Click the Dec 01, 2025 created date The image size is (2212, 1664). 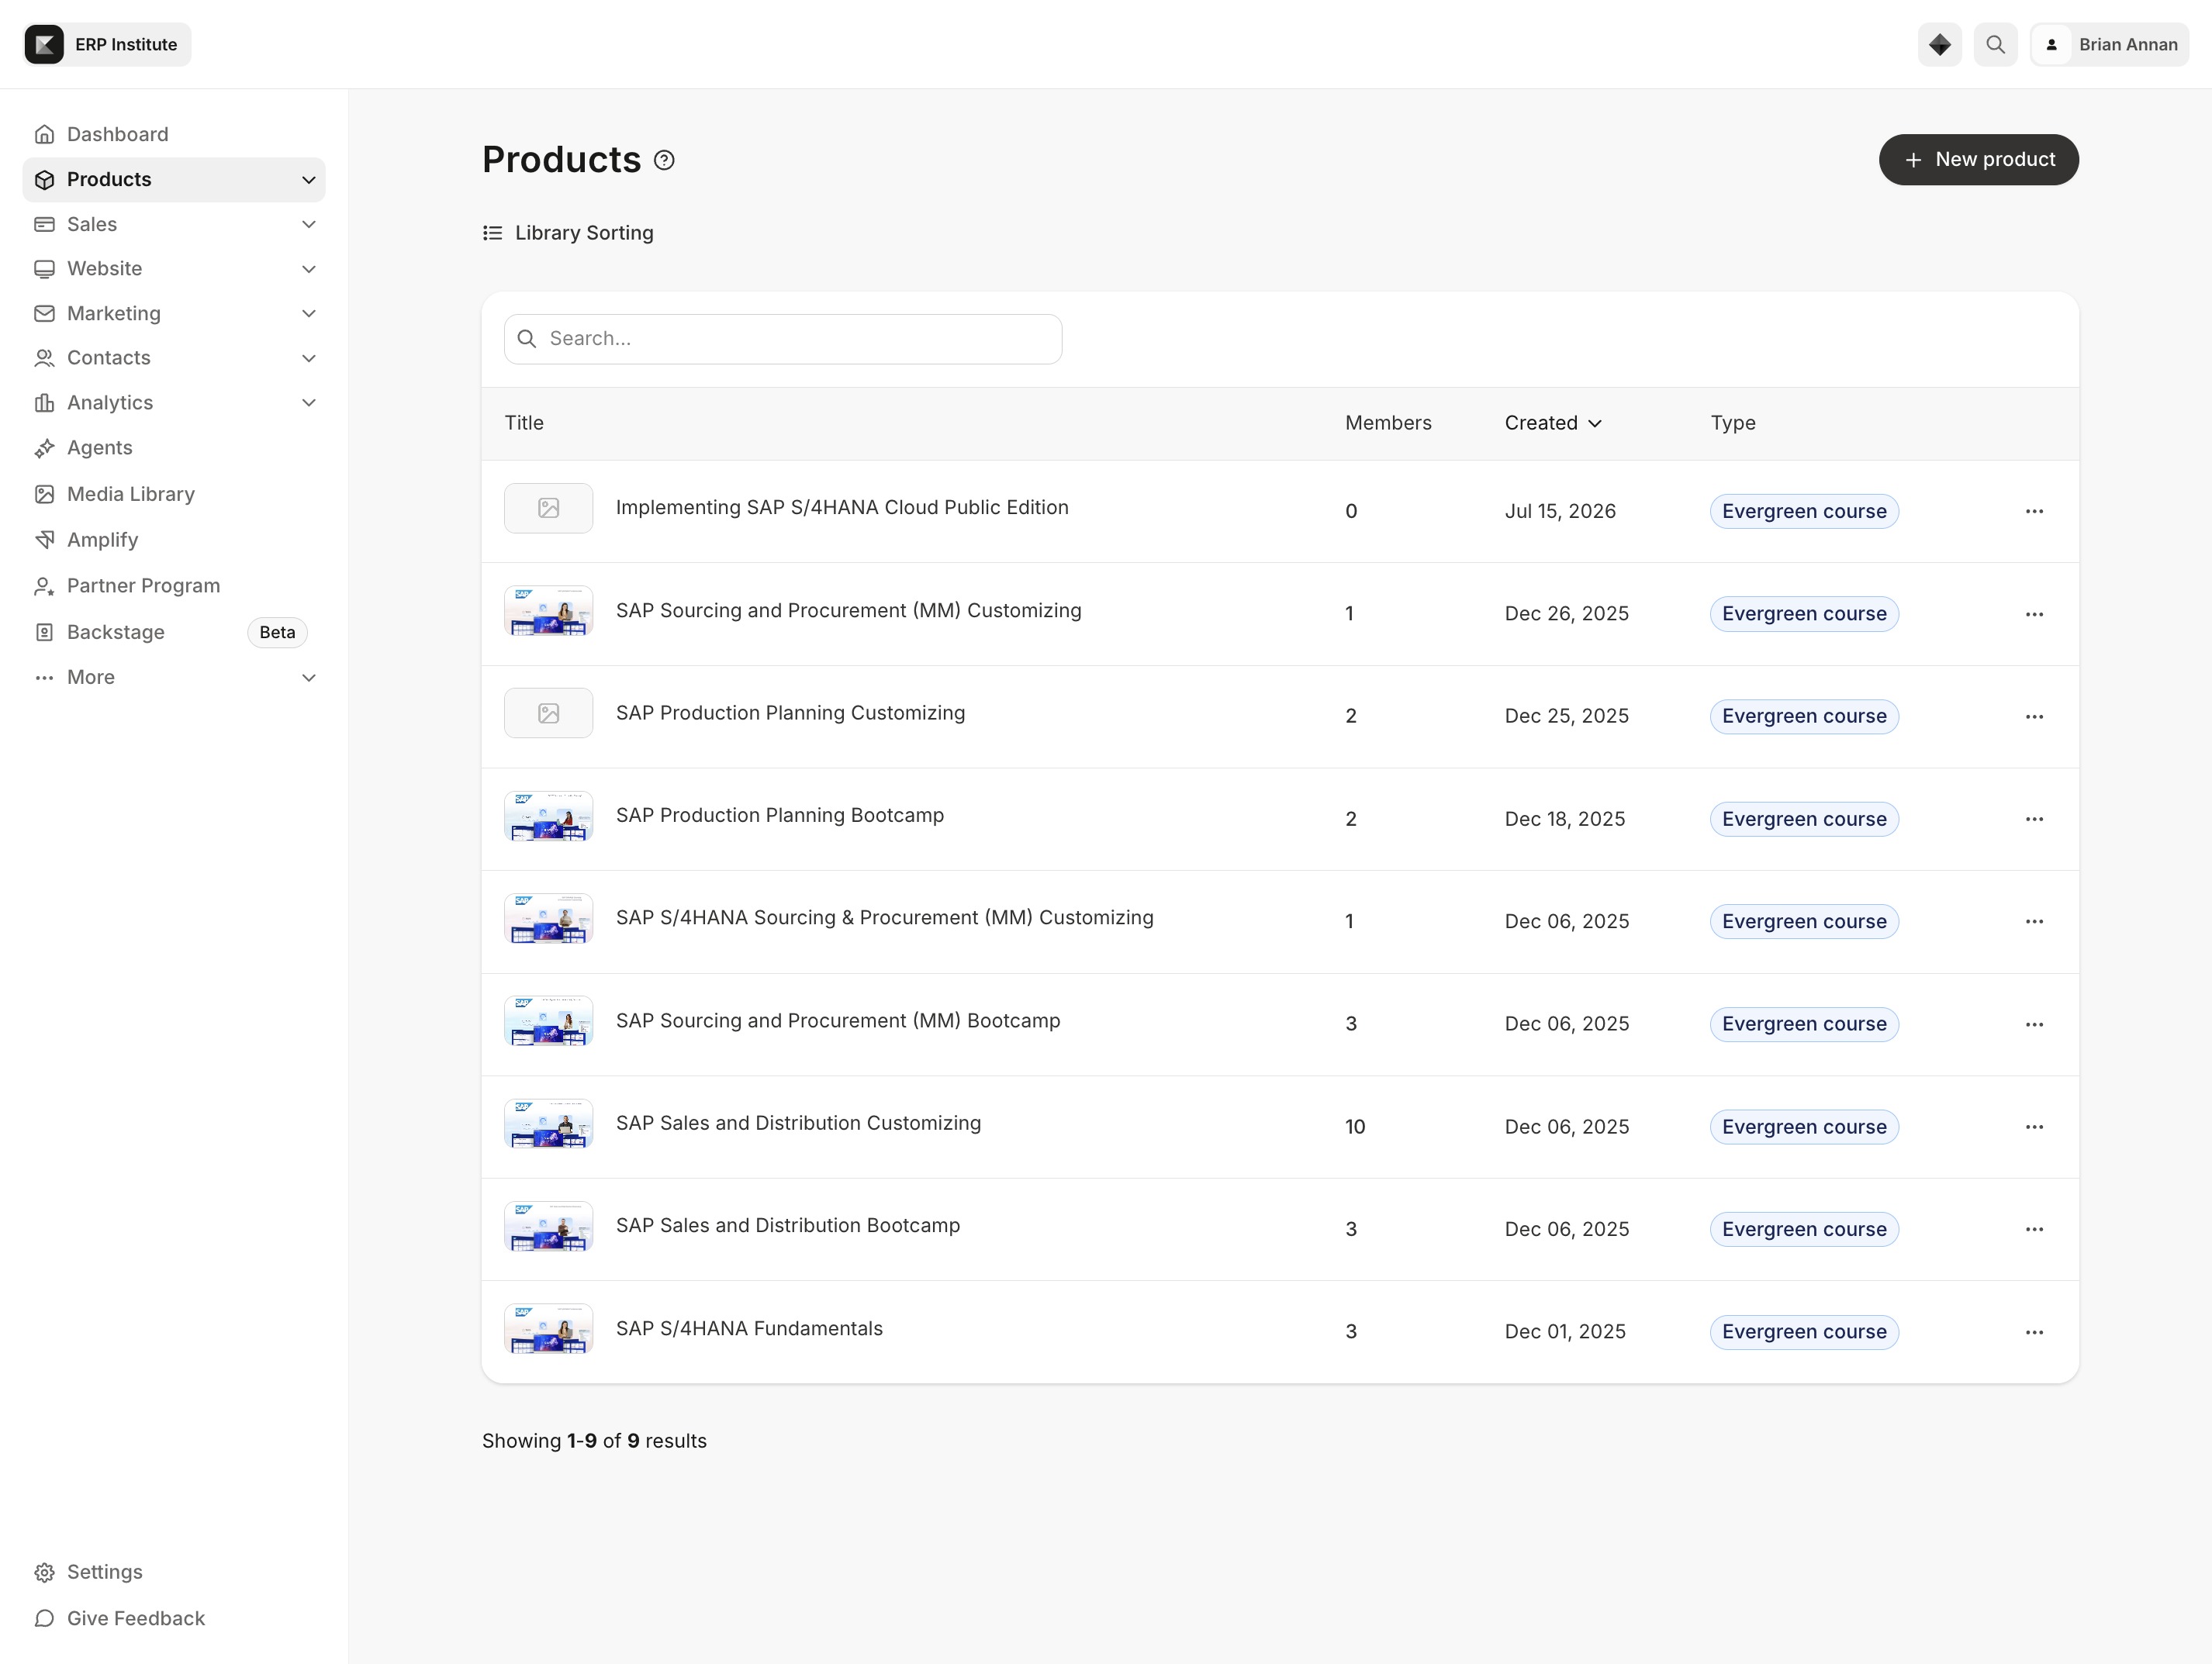click(x=1565, y=1332)
